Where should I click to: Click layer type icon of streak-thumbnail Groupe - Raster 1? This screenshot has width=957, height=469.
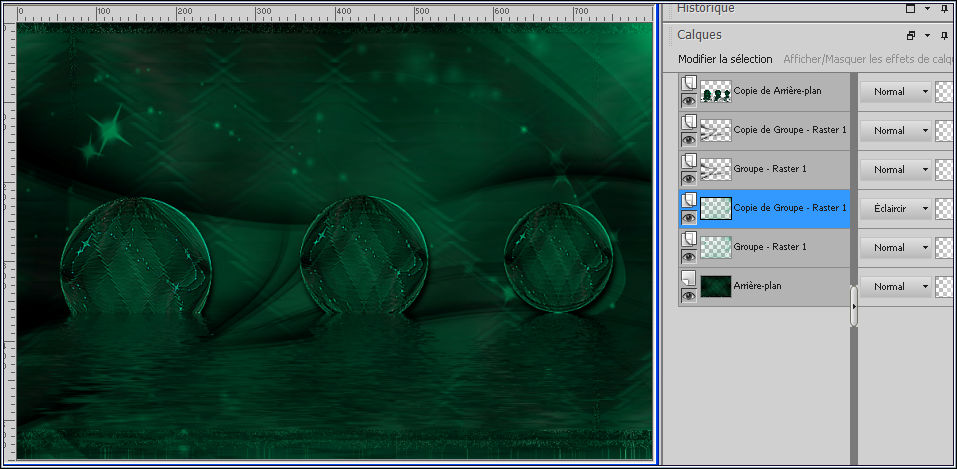689,161
